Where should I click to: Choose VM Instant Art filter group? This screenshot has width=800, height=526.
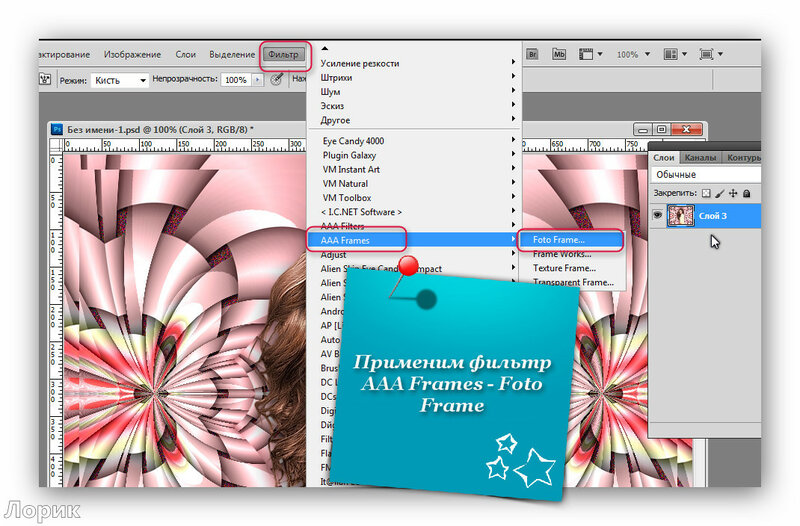click(415, 169)
